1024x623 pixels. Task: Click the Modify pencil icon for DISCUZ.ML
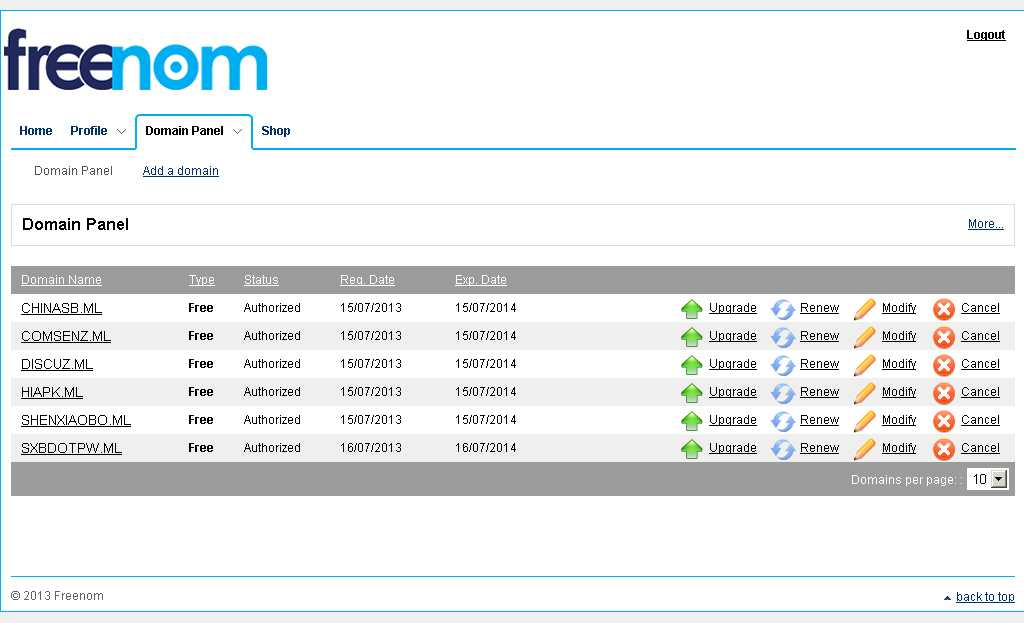(865, 365)
